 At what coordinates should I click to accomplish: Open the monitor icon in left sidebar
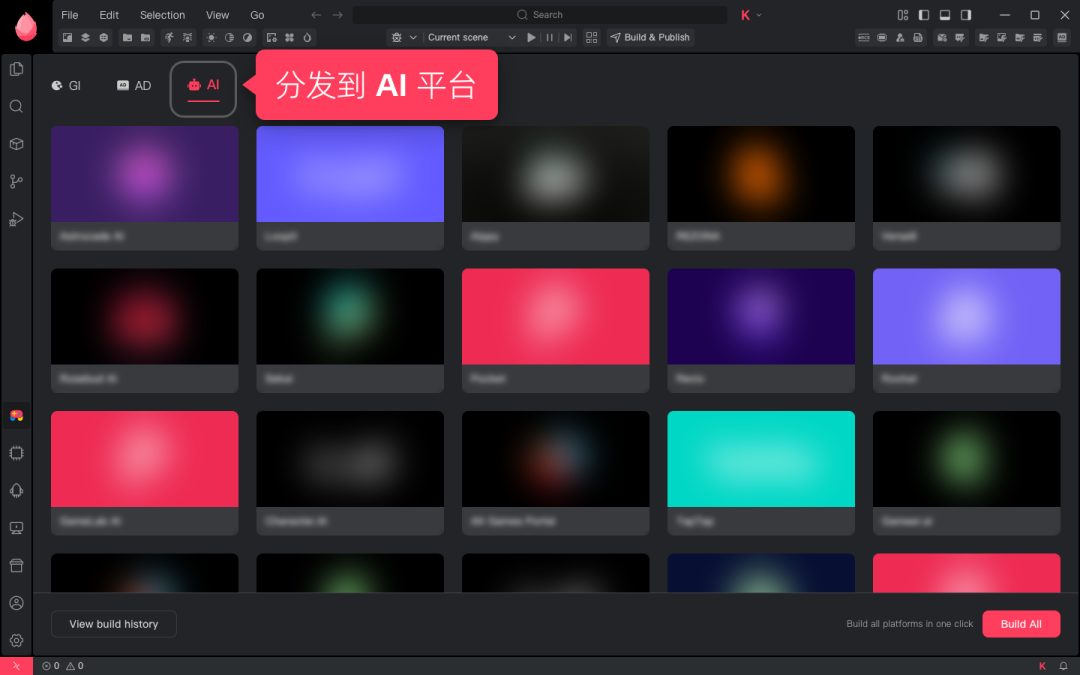(x=17, y=528)
